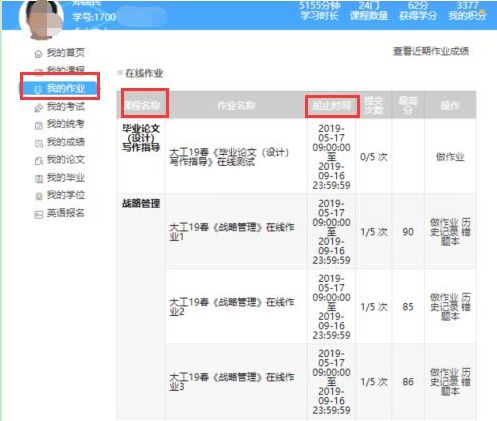Click 做作业 for the 毕业论文 online test
The image size is (497, 421).
[x=450, y=157]
